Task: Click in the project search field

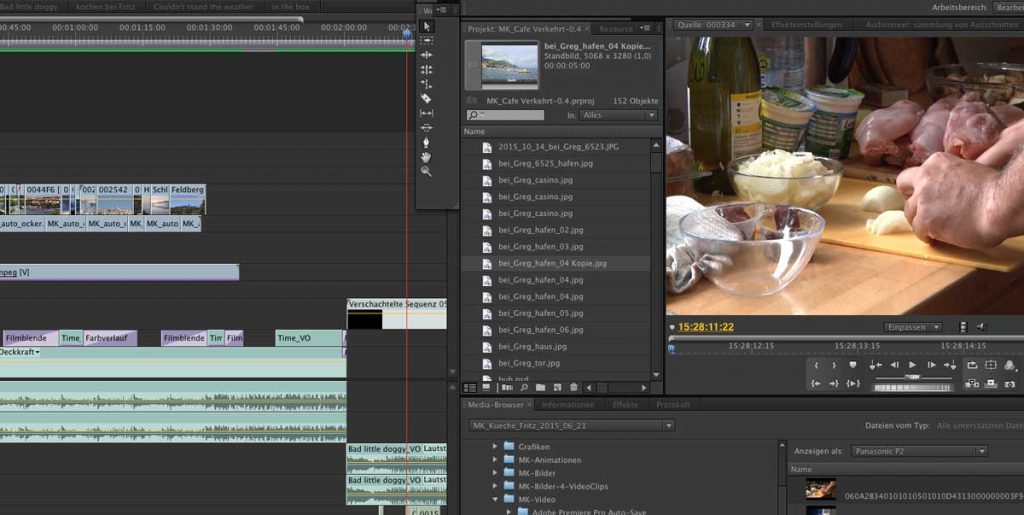Action: (505, 115)
